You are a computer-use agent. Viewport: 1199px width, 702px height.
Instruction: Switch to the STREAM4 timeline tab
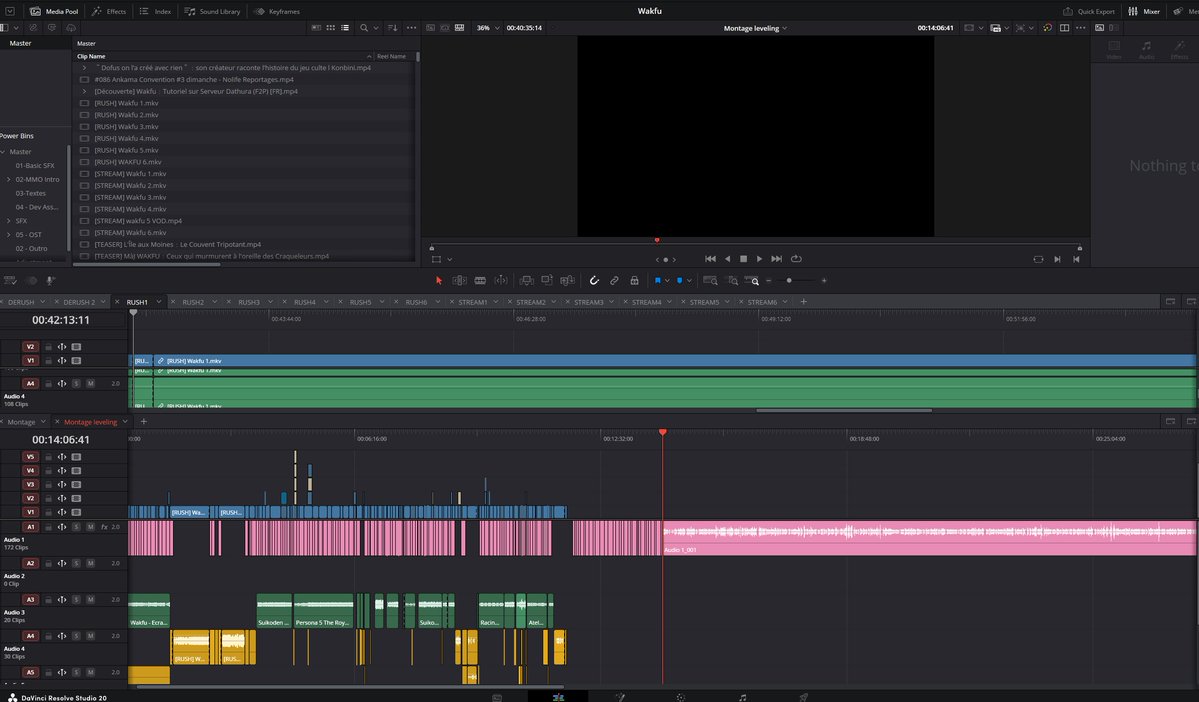[x=646, y=302]
